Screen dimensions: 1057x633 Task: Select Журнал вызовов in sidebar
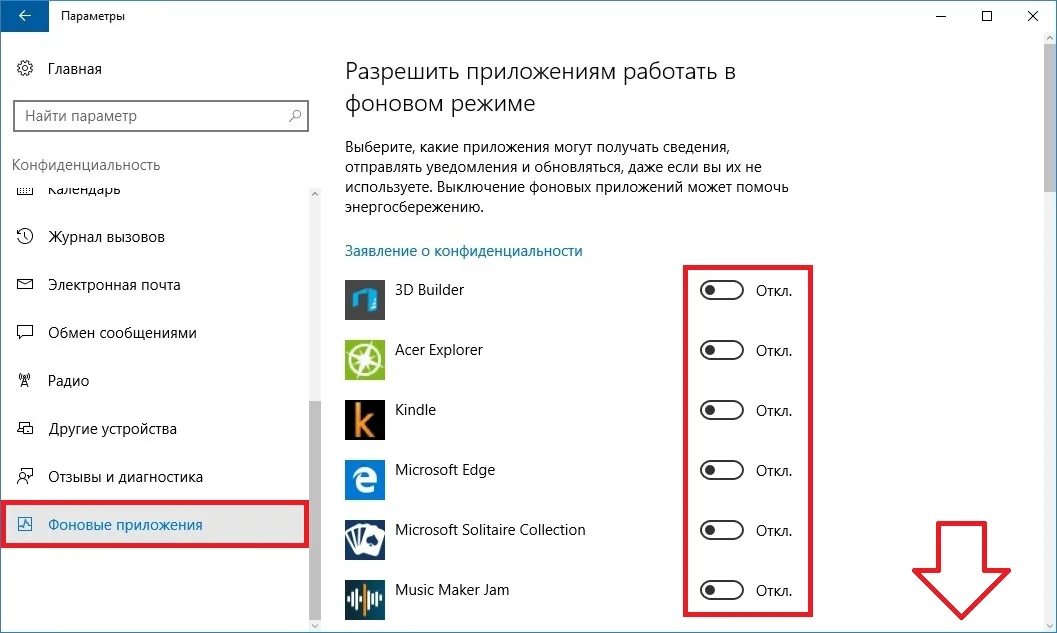click(x=106, y=237)
